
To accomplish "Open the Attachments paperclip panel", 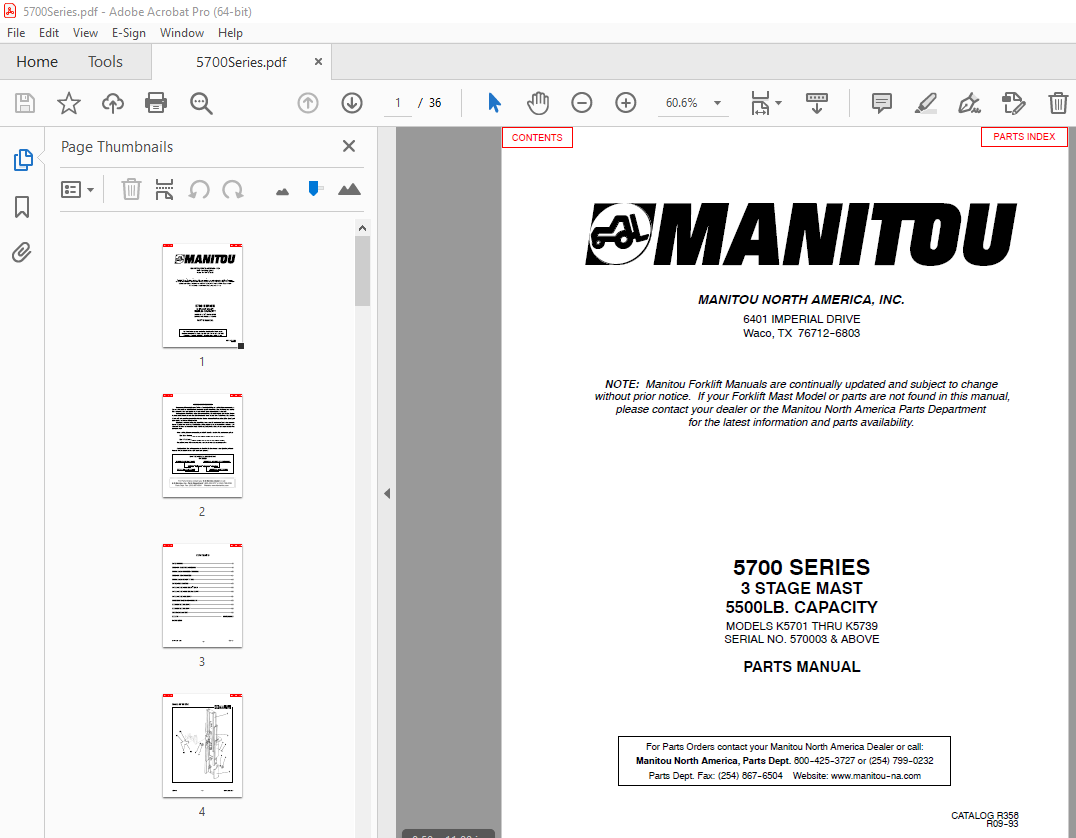I will click(x=22, y=253).
